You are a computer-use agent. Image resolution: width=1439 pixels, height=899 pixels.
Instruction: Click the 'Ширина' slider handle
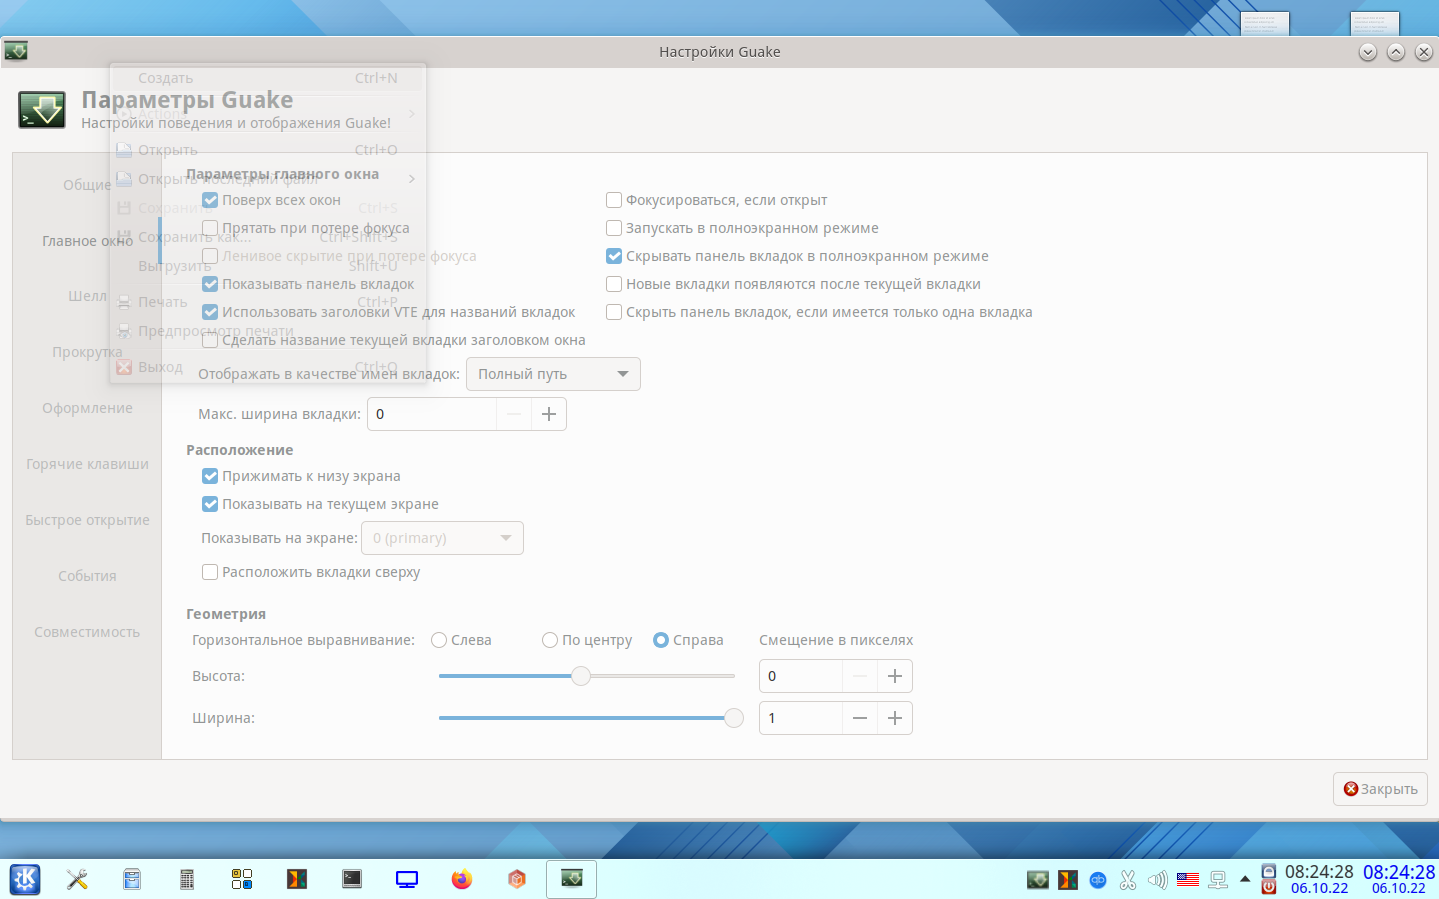[x=734, y=718]
